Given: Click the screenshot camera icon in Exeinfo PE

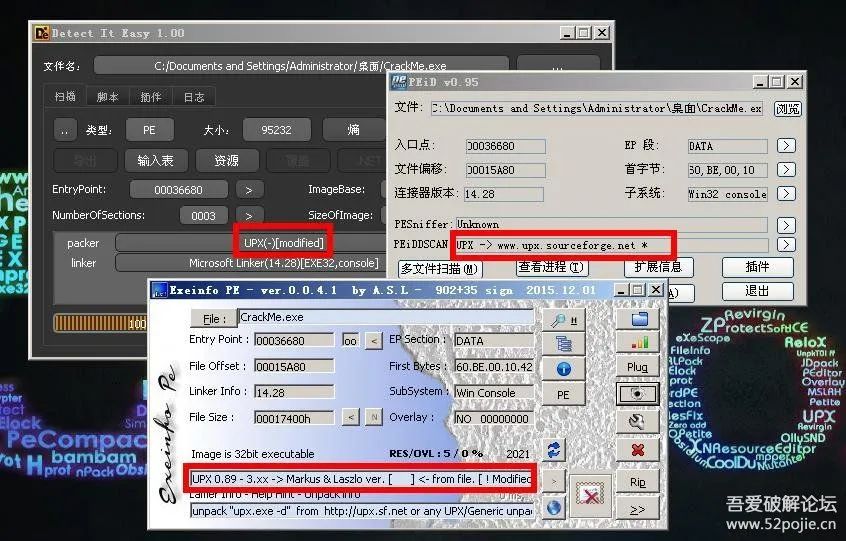Looking at the screenshot, I should coord(637,393).
